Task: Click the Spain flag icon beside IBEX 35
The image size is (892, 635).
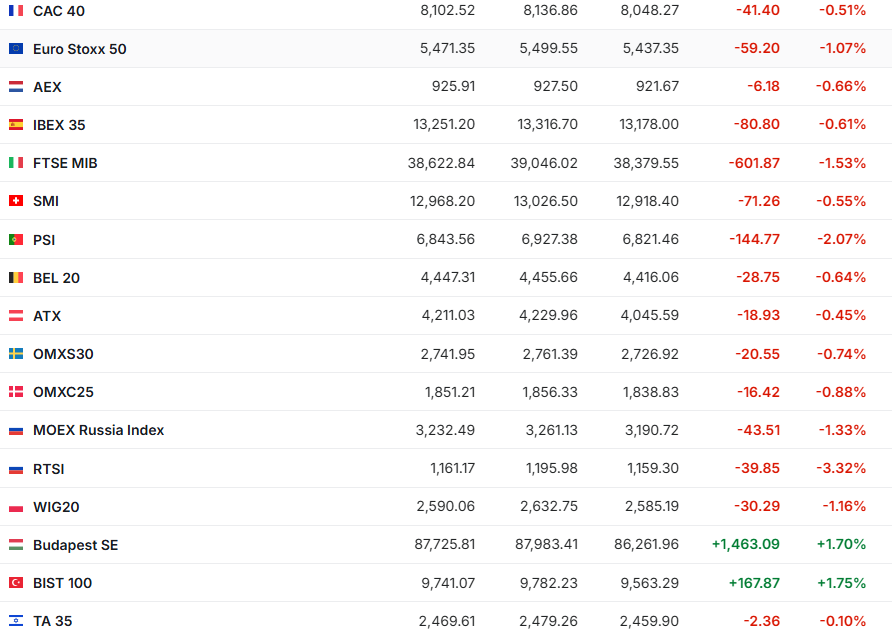Action: pos(16,125)
